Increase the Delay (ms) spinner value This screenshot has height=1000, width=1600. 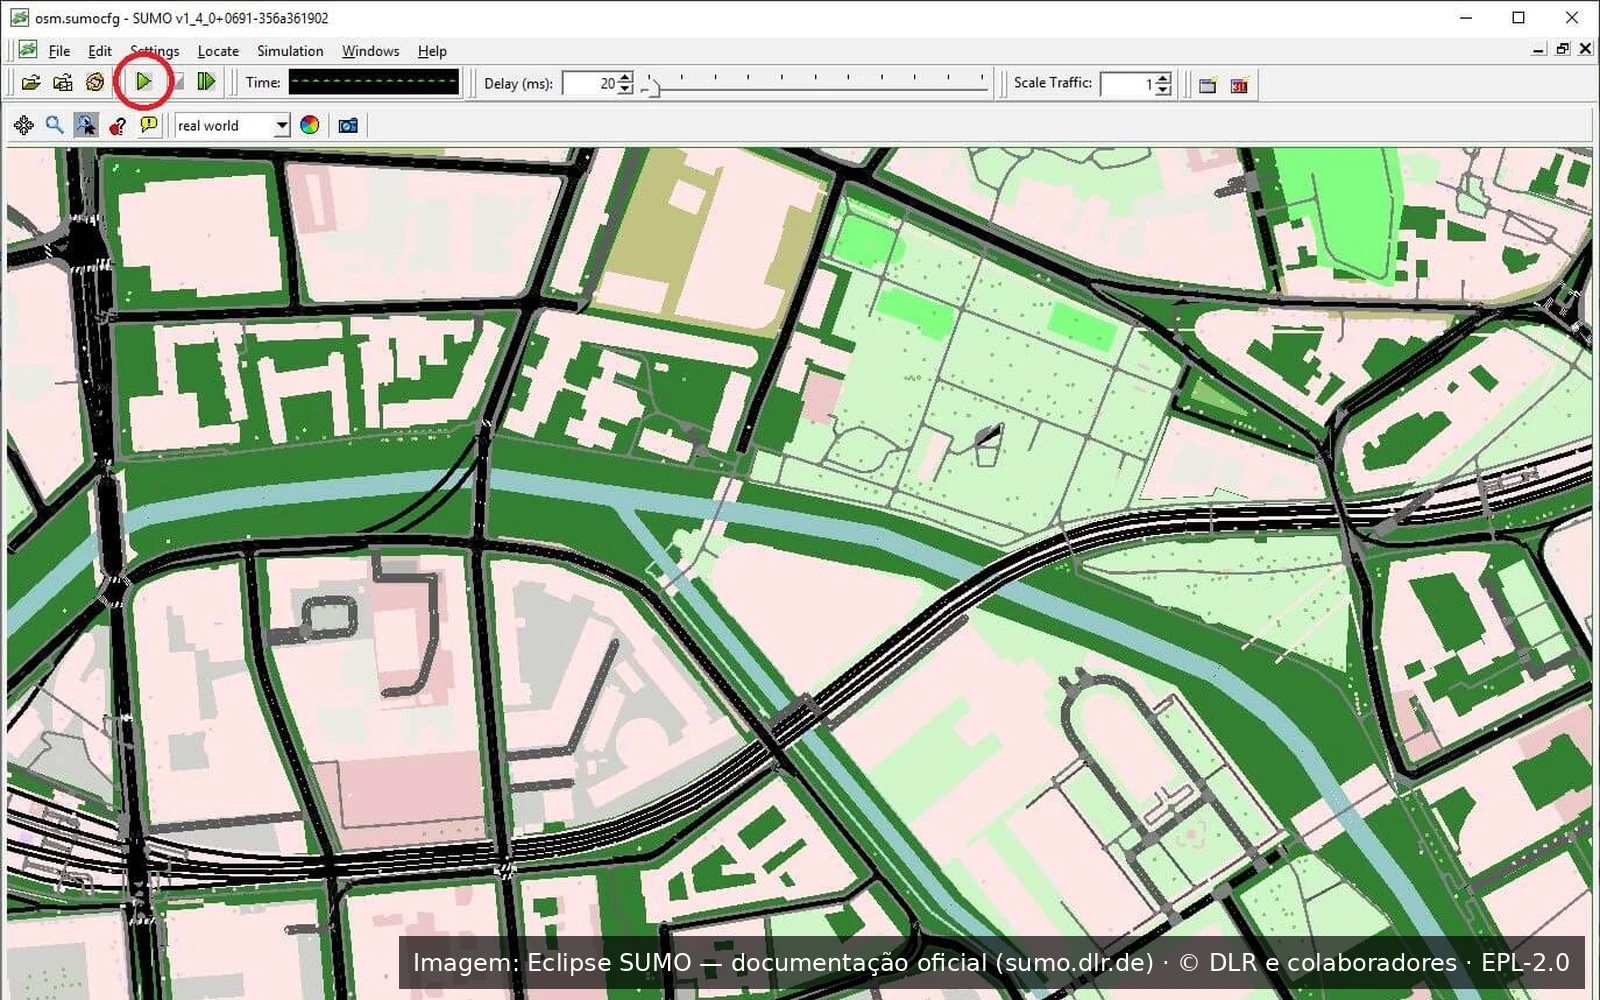(625, 78)
